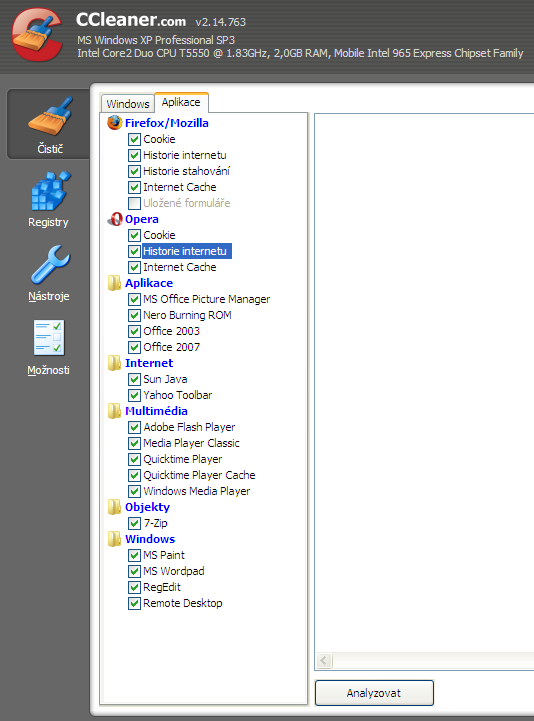Switch to the Windows tab
534x721 pixels.
[x=128, y=104]
